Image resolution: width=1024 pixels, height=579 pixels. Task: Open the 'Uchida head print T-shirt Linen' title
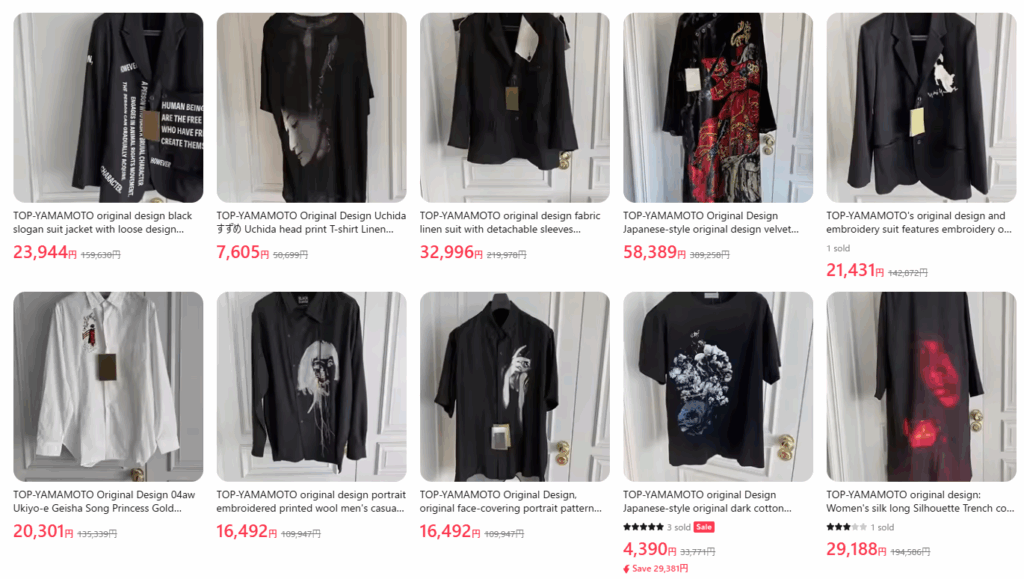tap(311, 223)
